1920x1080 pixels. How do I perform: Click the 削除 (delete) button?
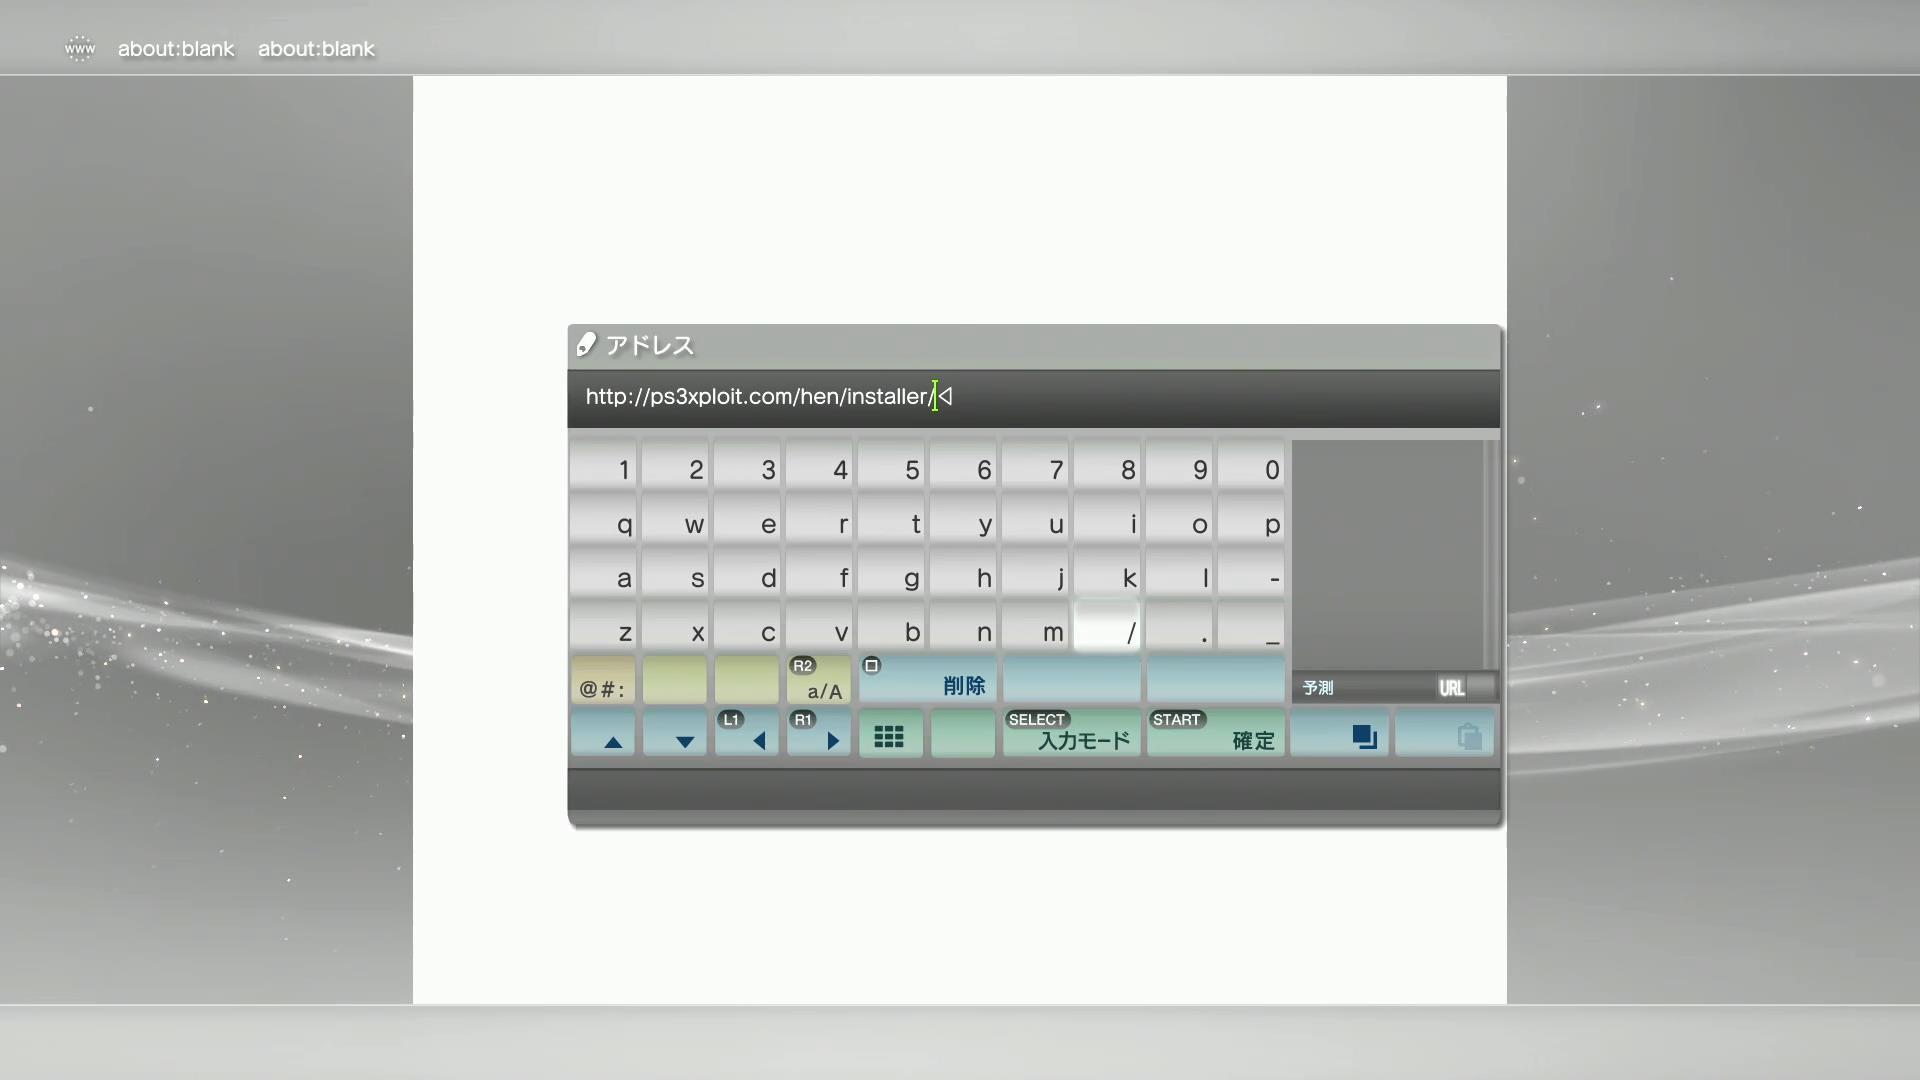[963, 683]
